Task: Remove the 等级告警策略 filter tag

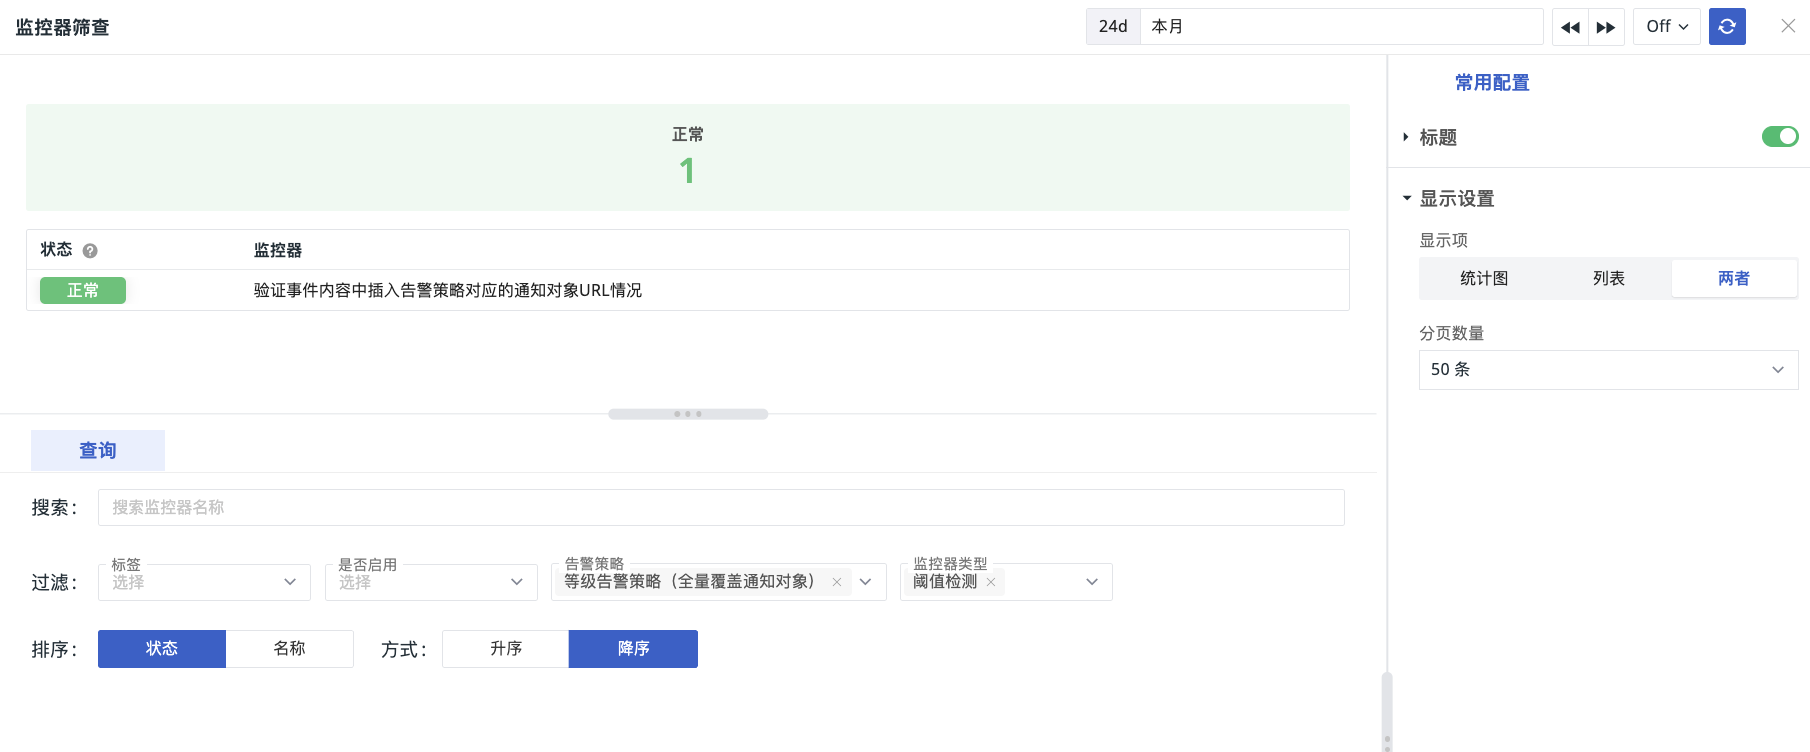Action: (837, 582)
